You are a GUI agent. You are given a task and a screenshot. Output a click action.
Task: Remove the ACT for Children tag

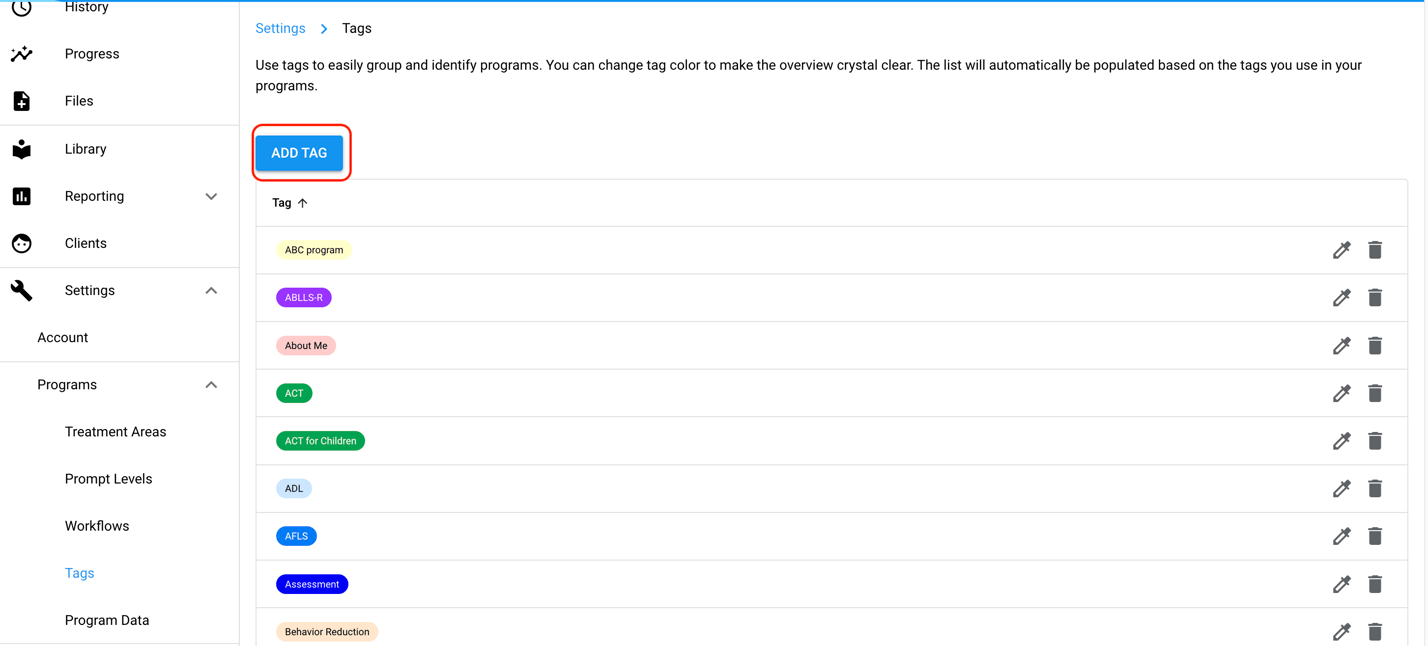coord(1375,441)
